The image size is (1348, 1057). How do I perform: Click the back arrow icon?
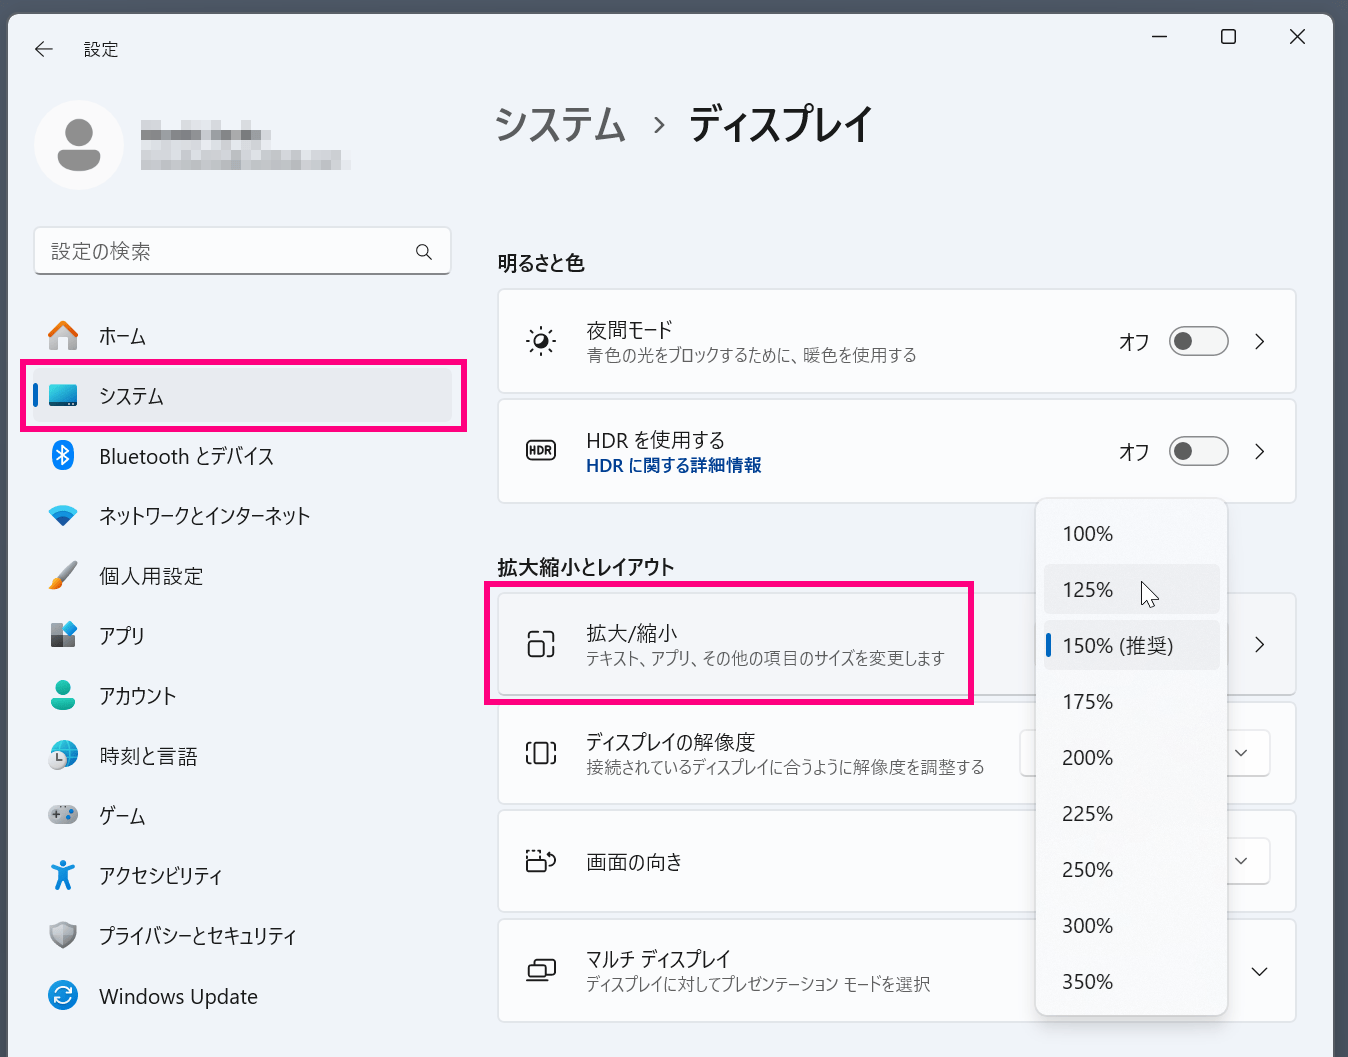point(44,49)
